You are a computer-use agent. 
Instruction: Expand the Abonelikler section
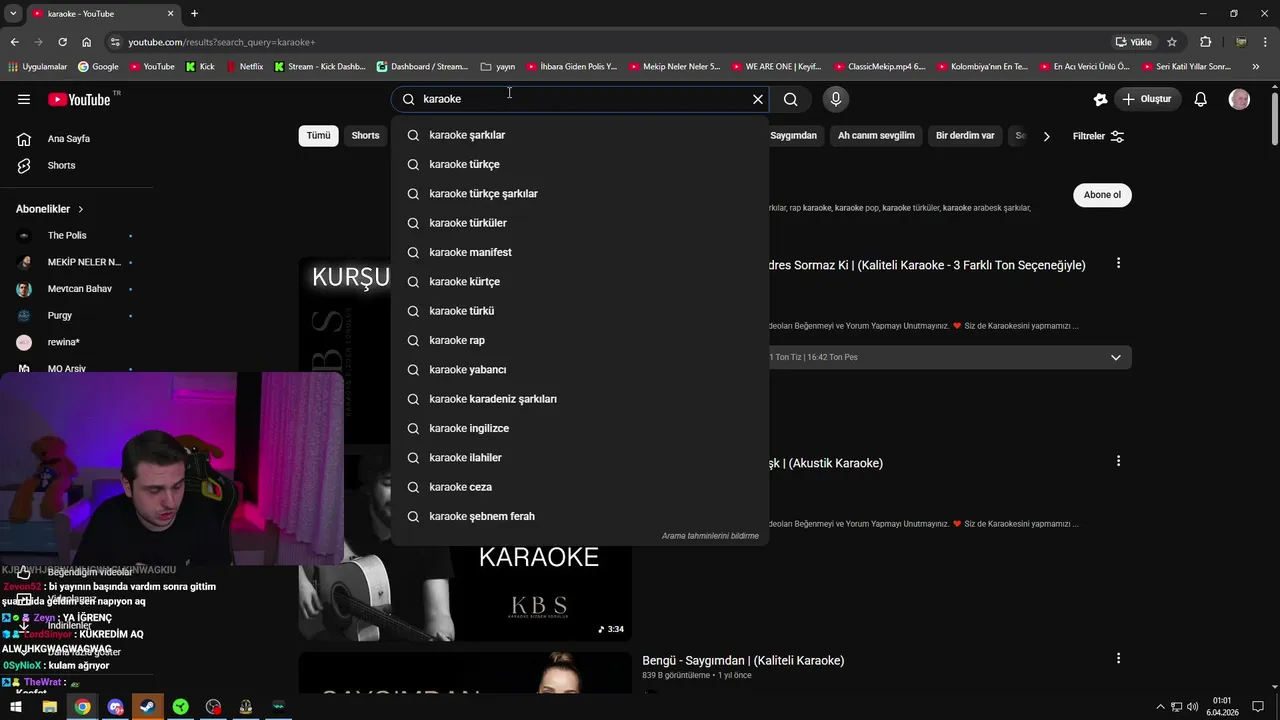point(50,209)
